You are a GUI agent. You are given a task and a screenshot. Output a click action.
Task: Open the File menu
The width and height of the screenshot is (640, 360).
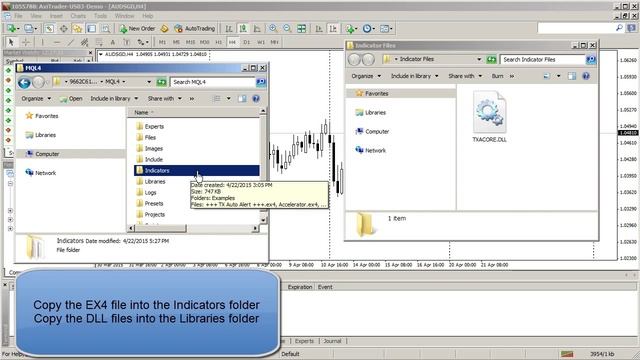pos(18,16)
